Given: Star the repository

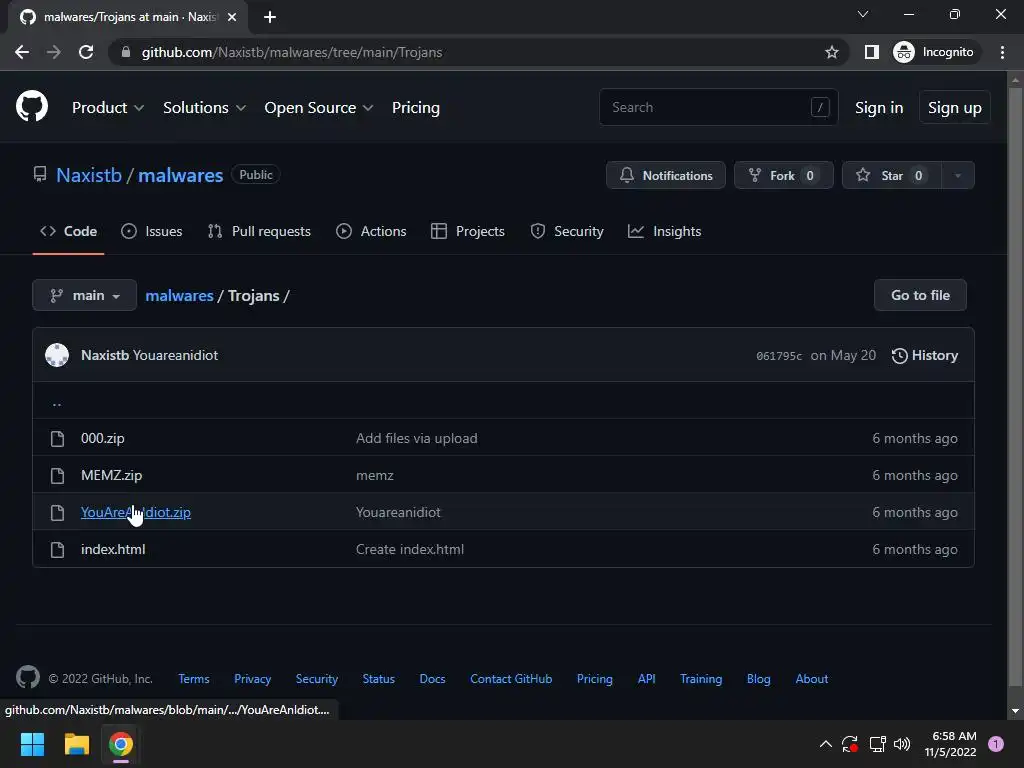Looking at the screenshot, I should tap(892, 175).
